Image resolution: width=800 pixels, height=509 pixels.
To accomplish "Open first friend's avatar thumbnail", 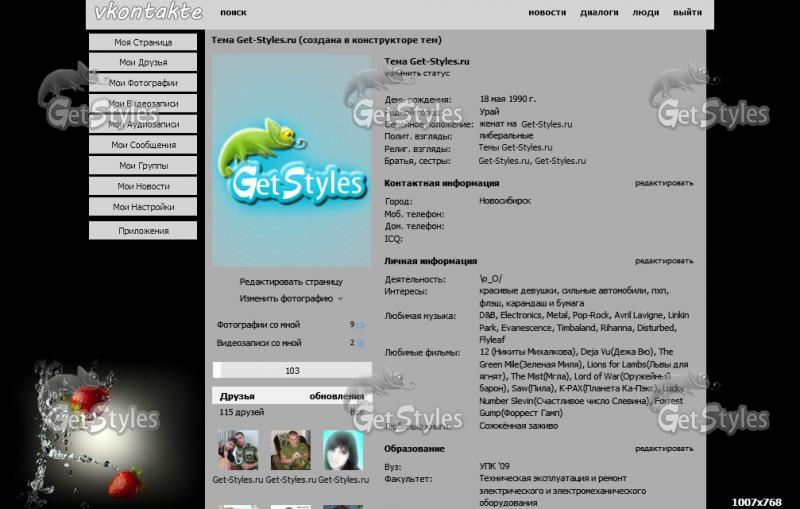I will (238, 451).
